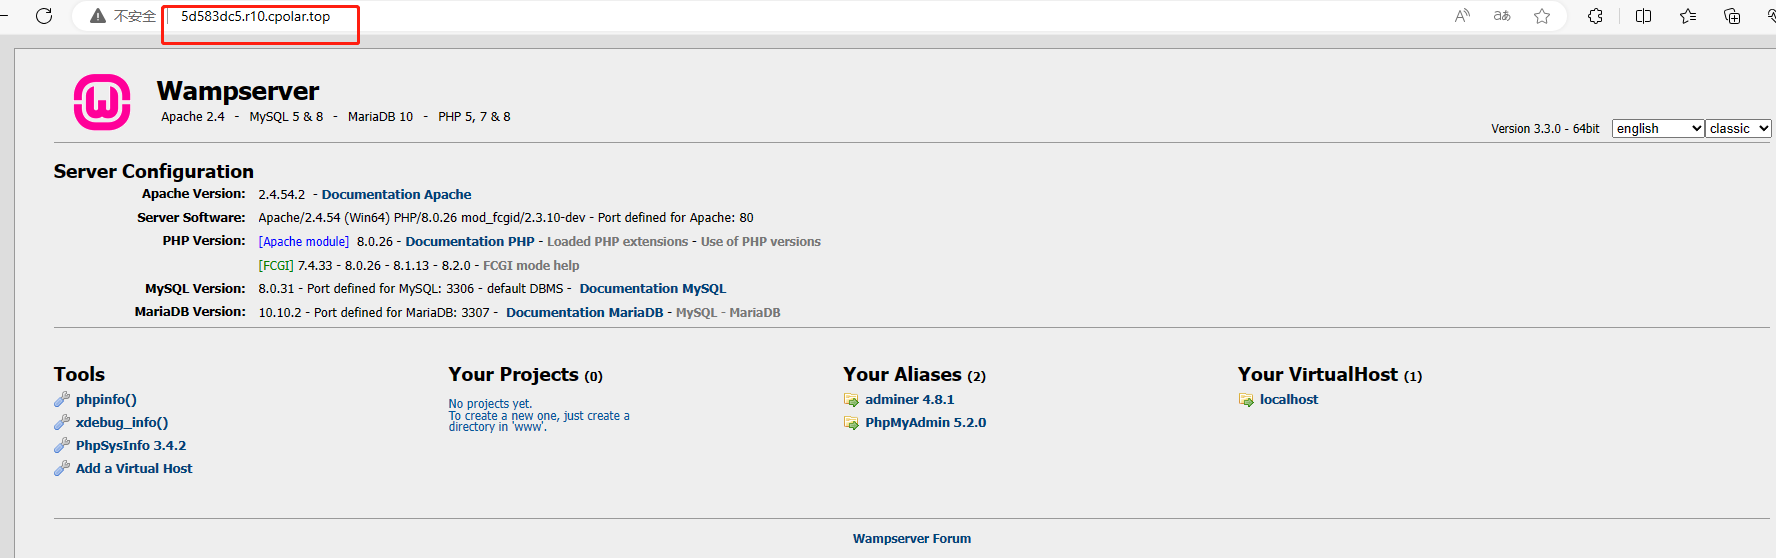The image size is (1776, 558).
Task: Click the pink Wampserver logo
Action: click(102, 102)
